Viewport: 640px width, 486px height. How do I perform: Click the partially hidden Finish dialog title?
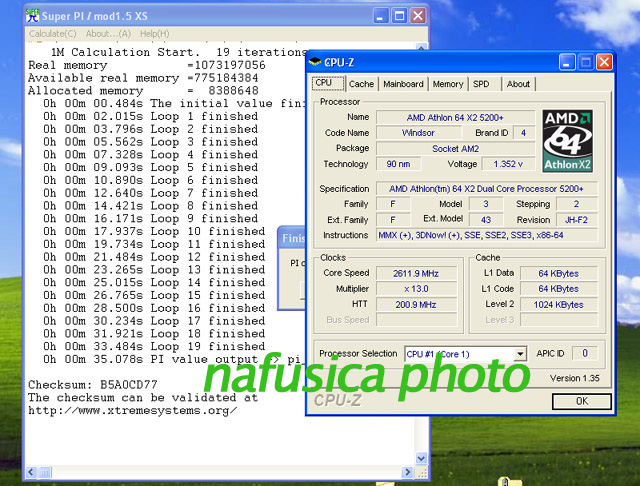point(293,238)
